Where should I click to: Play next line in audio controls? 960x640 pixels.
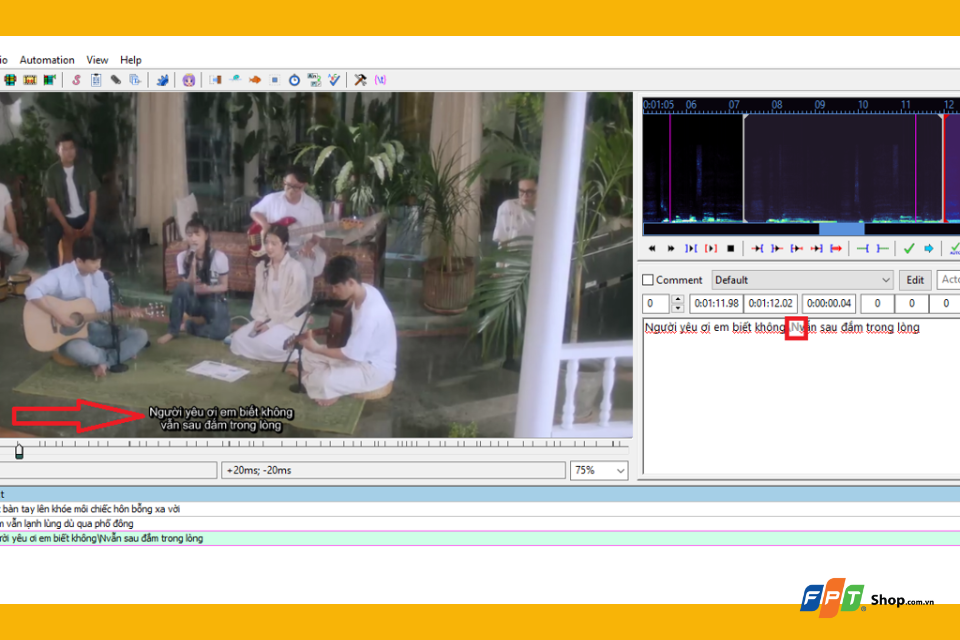[x=672, y=249]
